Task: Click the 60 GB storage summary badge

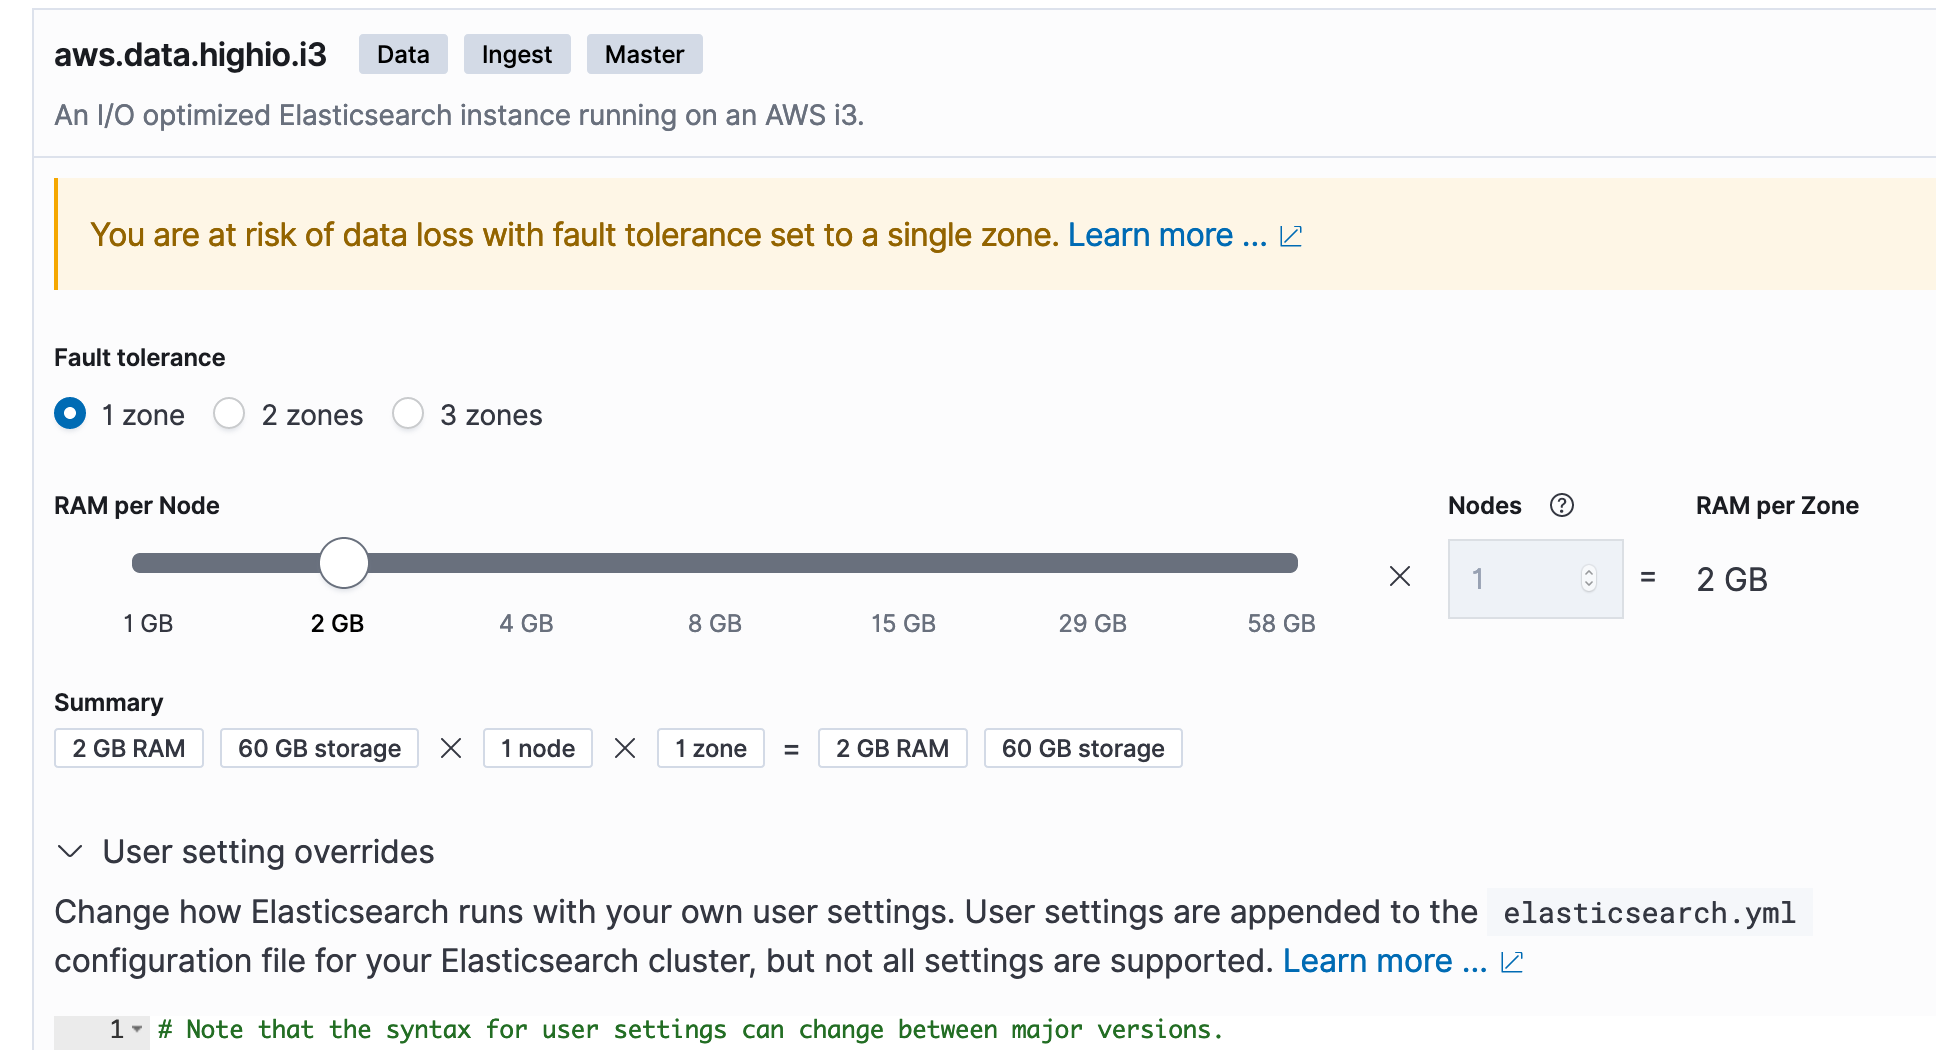Action: click(318, 748)
